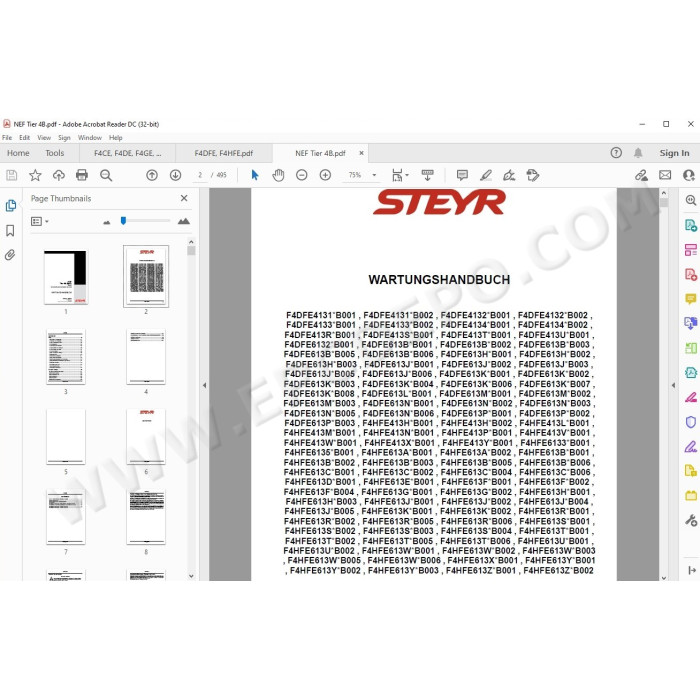Open the Window menu

(x=90, y=138)
